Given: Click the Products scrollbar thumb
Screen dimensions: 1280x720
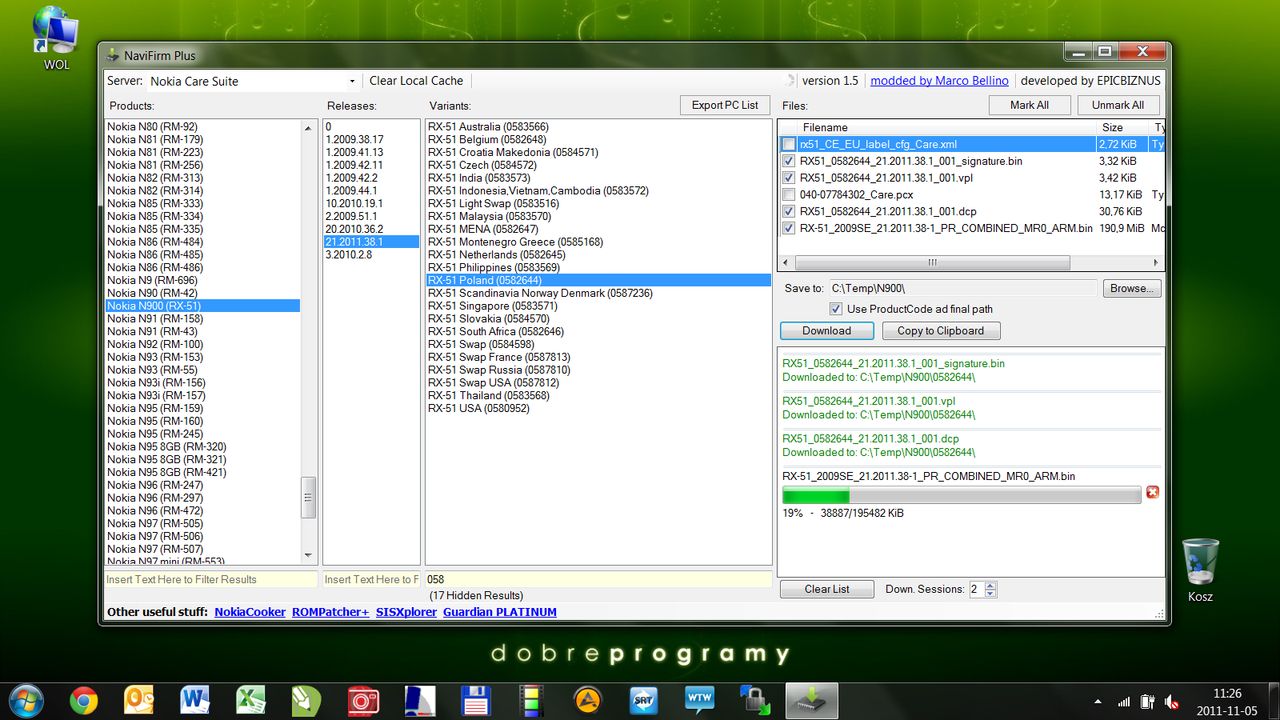Looking at the screenshot, I should point(309,497).
